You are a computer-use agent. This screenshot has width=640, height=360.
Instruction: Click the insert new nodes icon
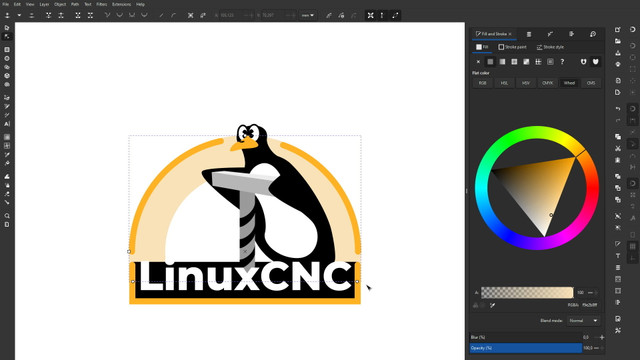click(x=7, y=15)
